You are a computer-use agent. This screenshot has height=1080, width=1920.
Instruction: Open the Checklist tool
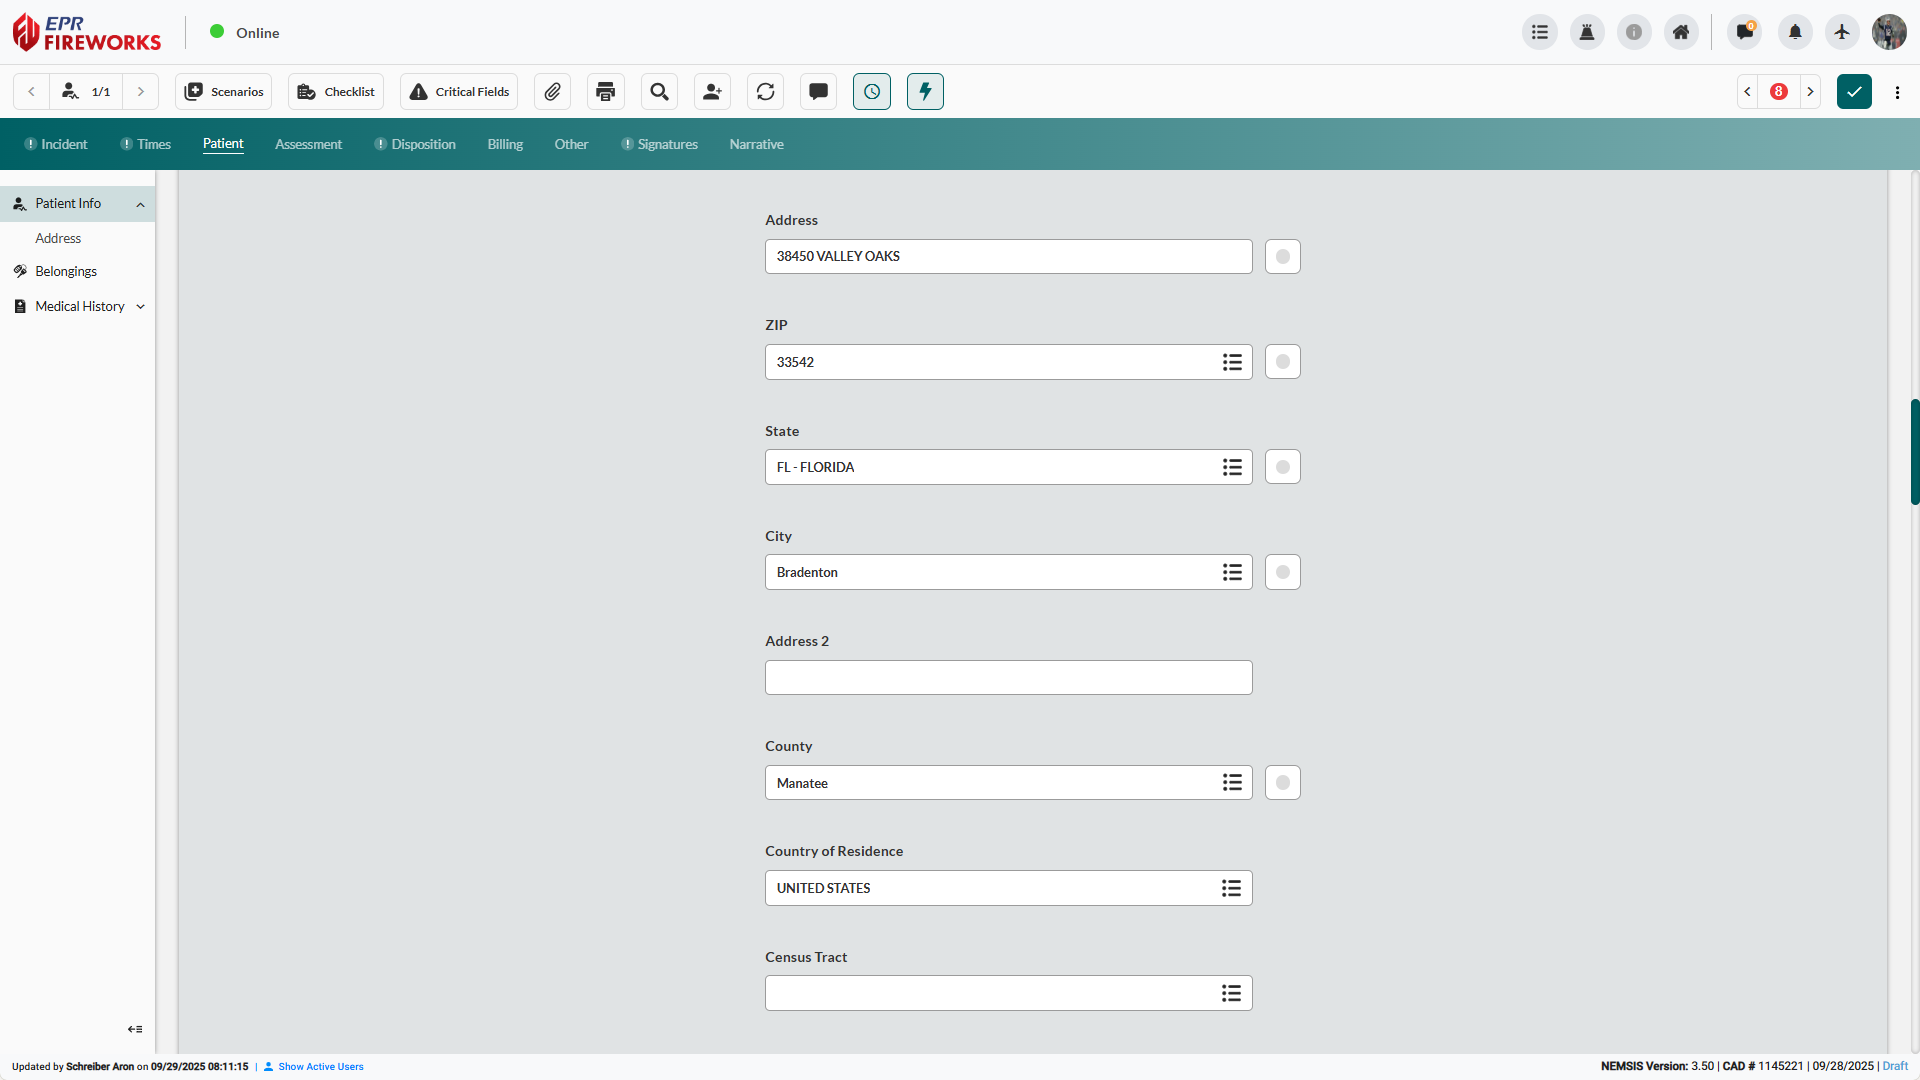tap(335, 91)
